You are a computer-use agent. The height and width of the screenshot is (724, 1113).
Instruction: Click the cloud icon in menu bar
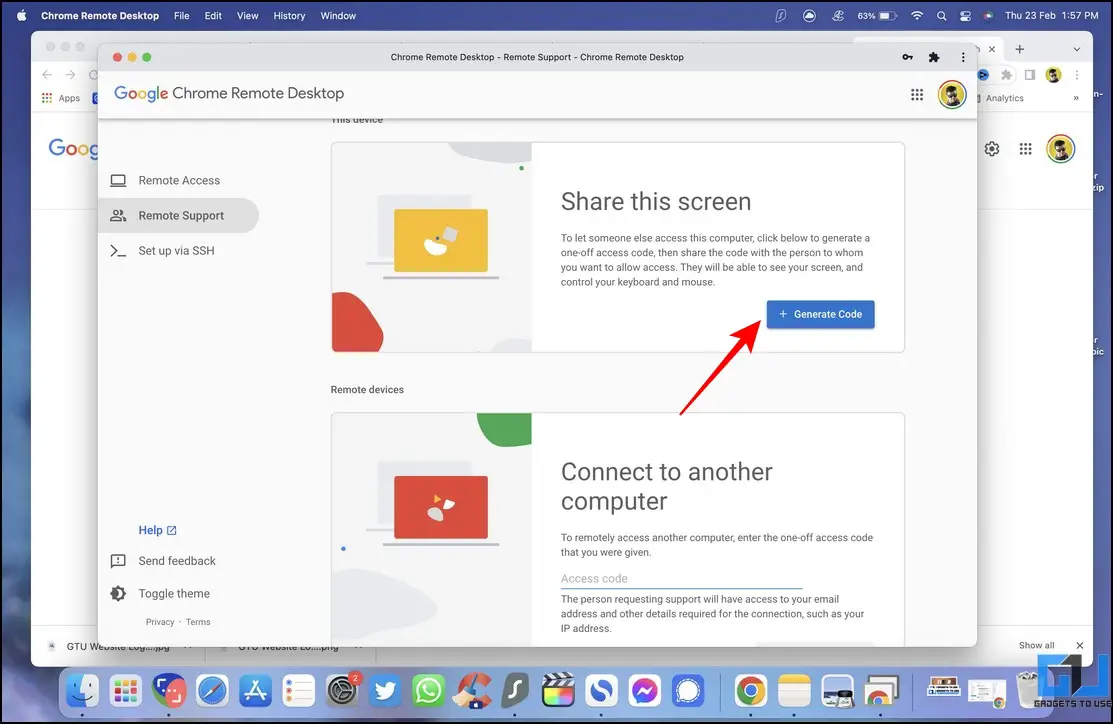(808, 16)
